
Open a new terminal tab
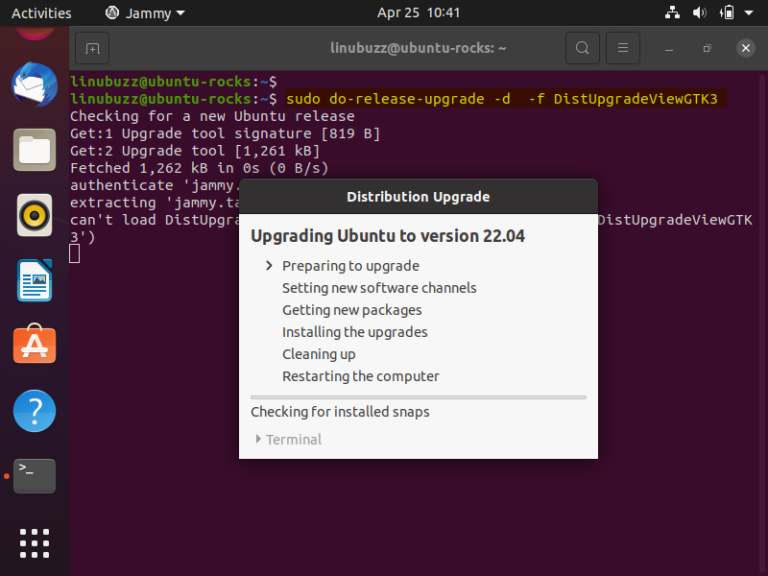92,48
